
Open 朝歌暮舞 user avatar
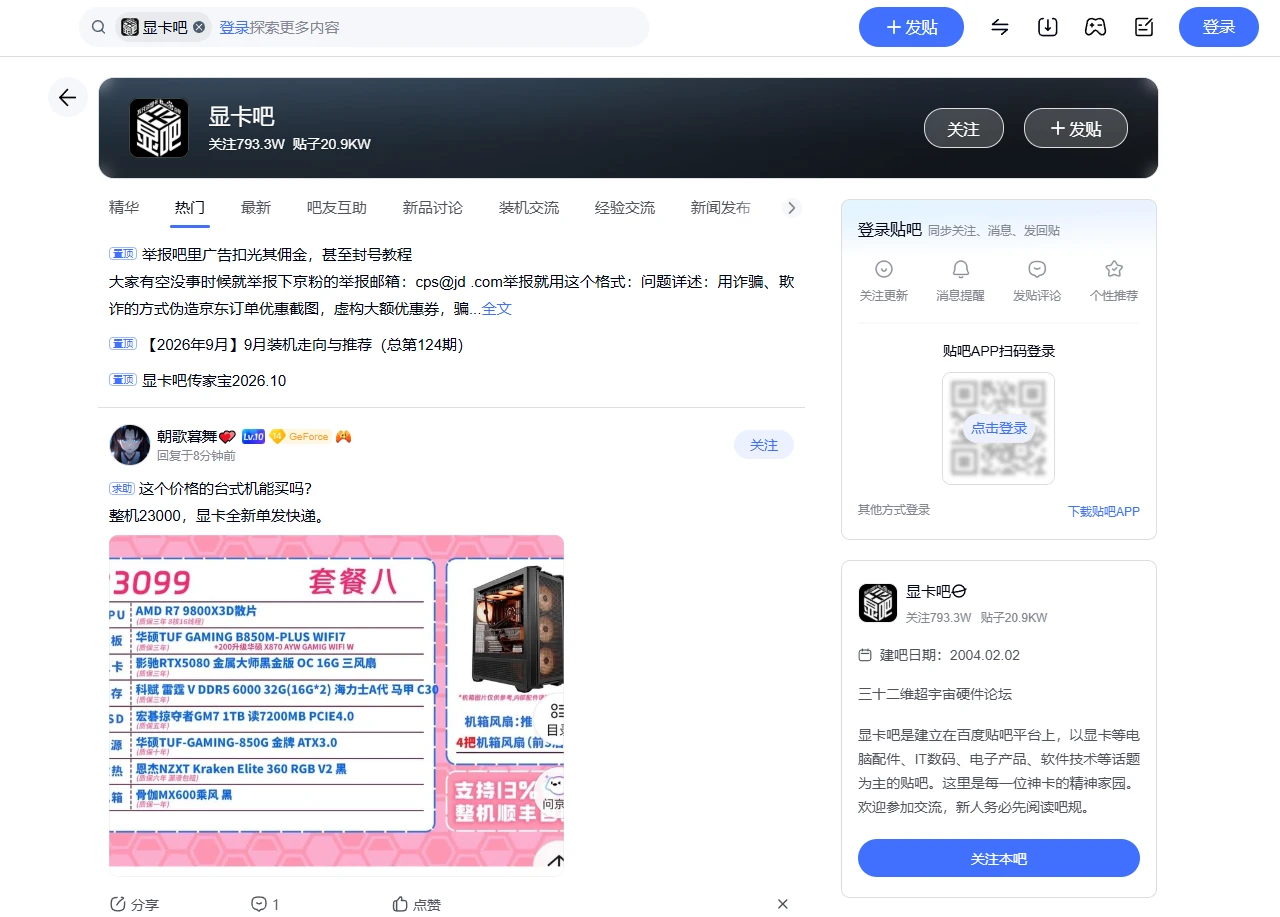(x=130, y=445)
